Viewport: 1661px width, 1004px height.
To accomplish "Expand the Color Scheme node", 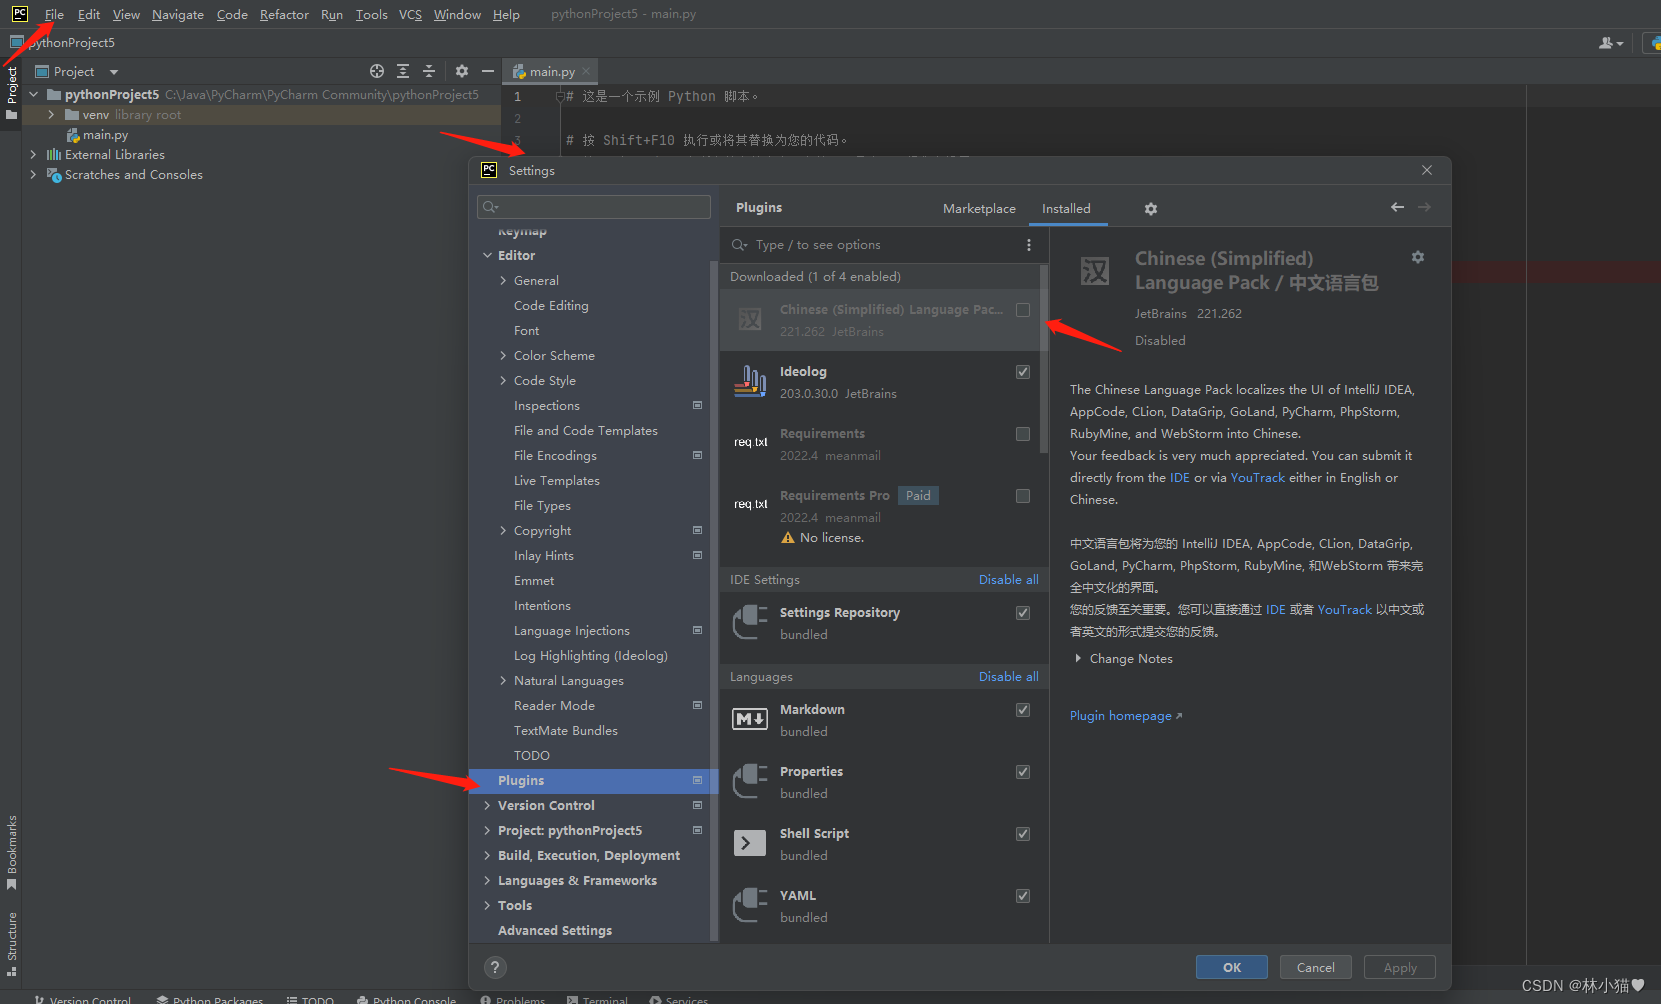I will [503, 356].
